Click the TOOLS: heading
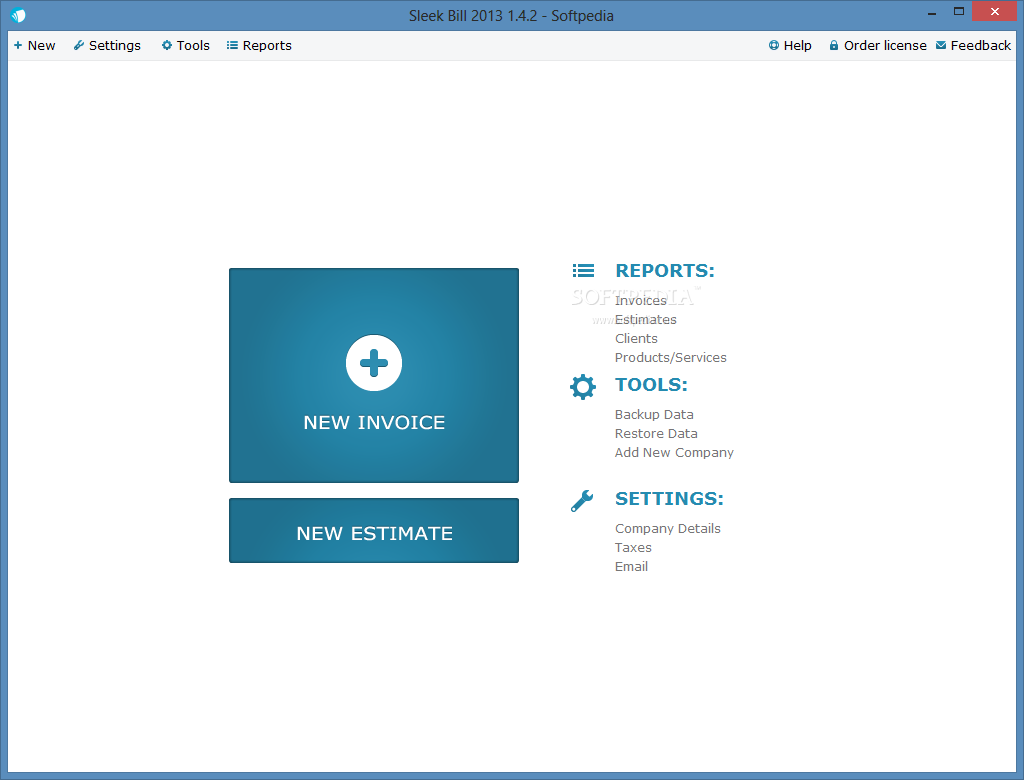Image resolution: width=1024 pixels, height=780 pixels. click(x=651, y=385)
